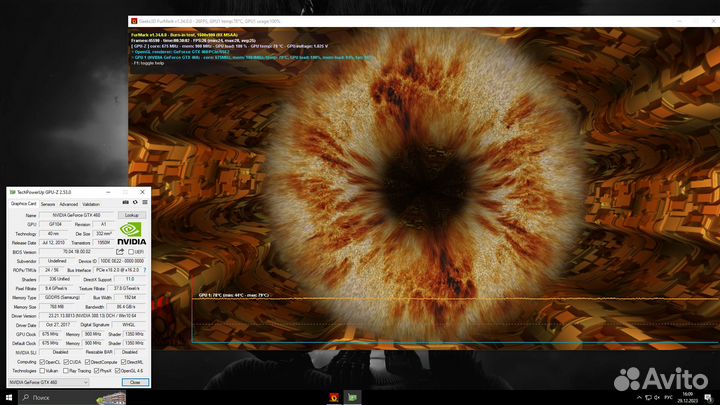
Task: Toggle the PhysX checkbox
Action: click(97, 370)
